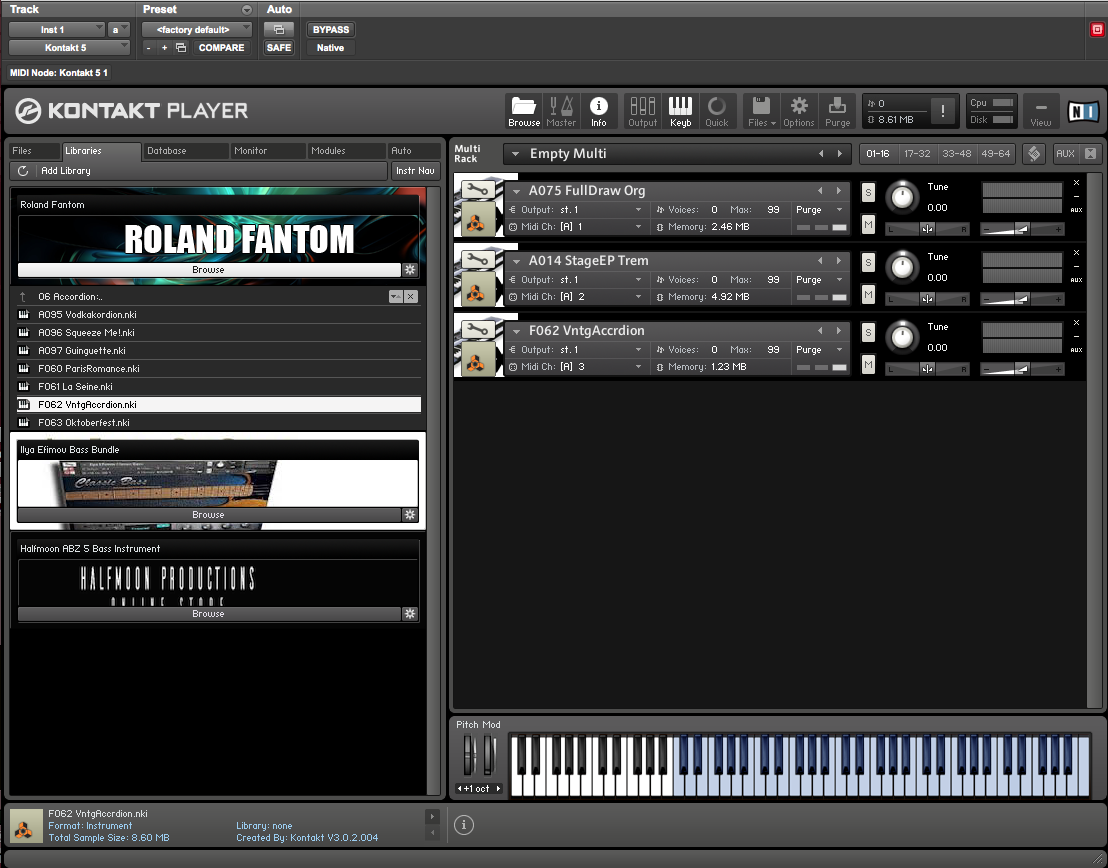Mute the A075 FullDraw Org instrument
Viewport: 1108px width, 868px height.
pyautogui.click(x=868, y=225)
